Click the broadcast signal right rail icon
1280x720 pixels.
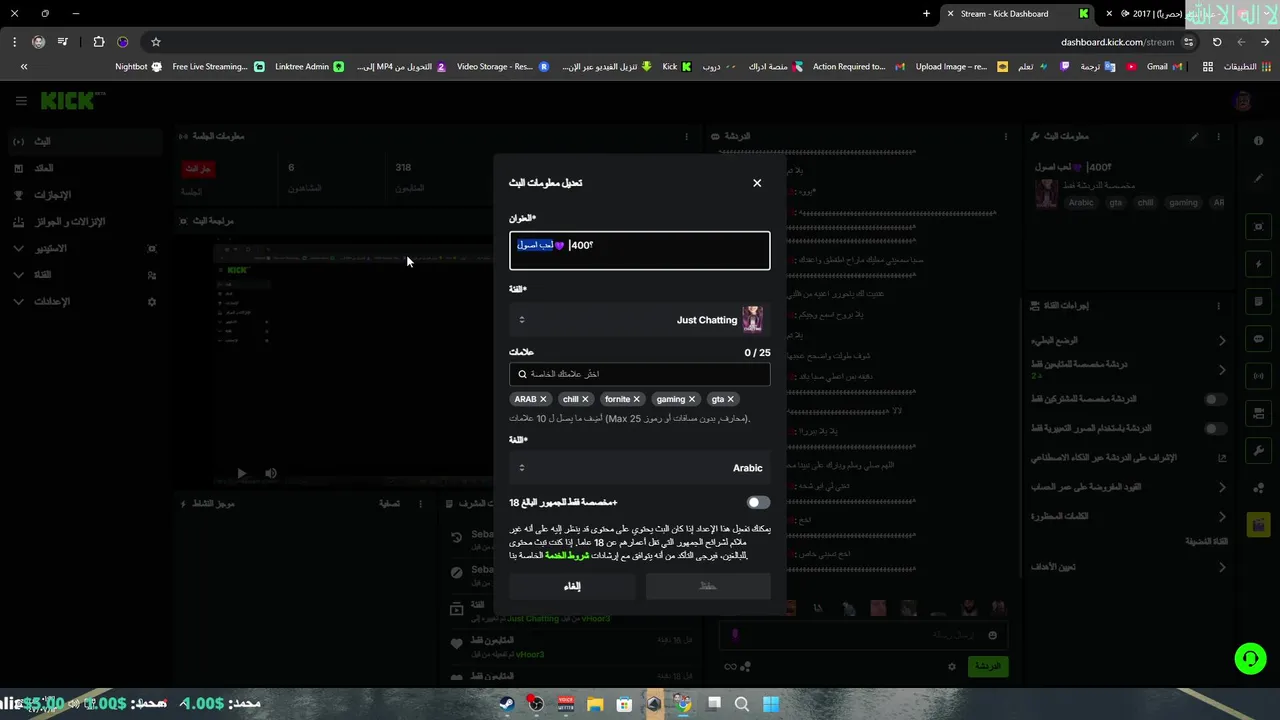pos(1259,376)
